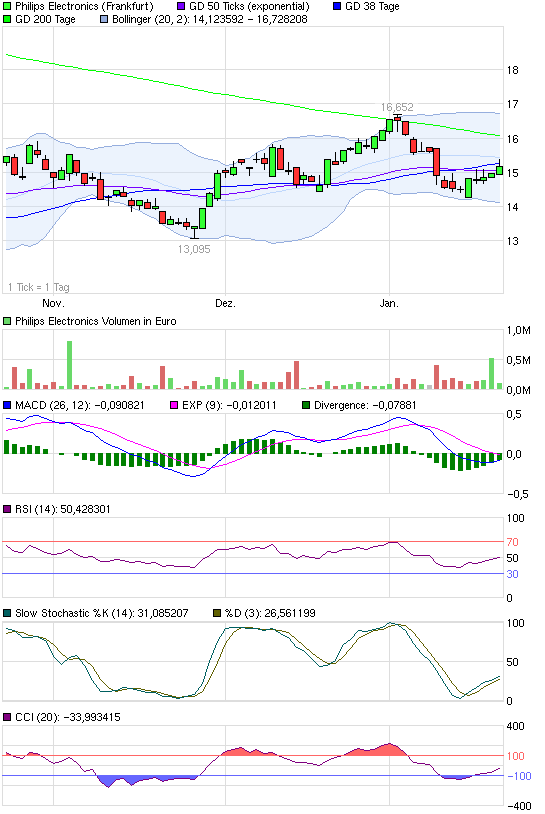Image resolution: width=545 pixels, height=814 pixels.
Task: Click the tallest green volume bar in November
Action: point(70,365)
